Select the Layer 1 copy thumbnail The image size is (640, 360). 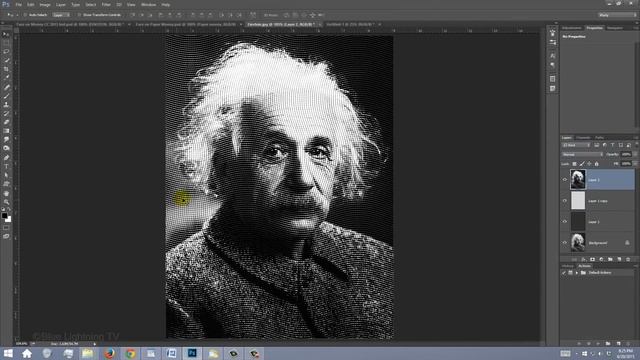tap(578, 201)
